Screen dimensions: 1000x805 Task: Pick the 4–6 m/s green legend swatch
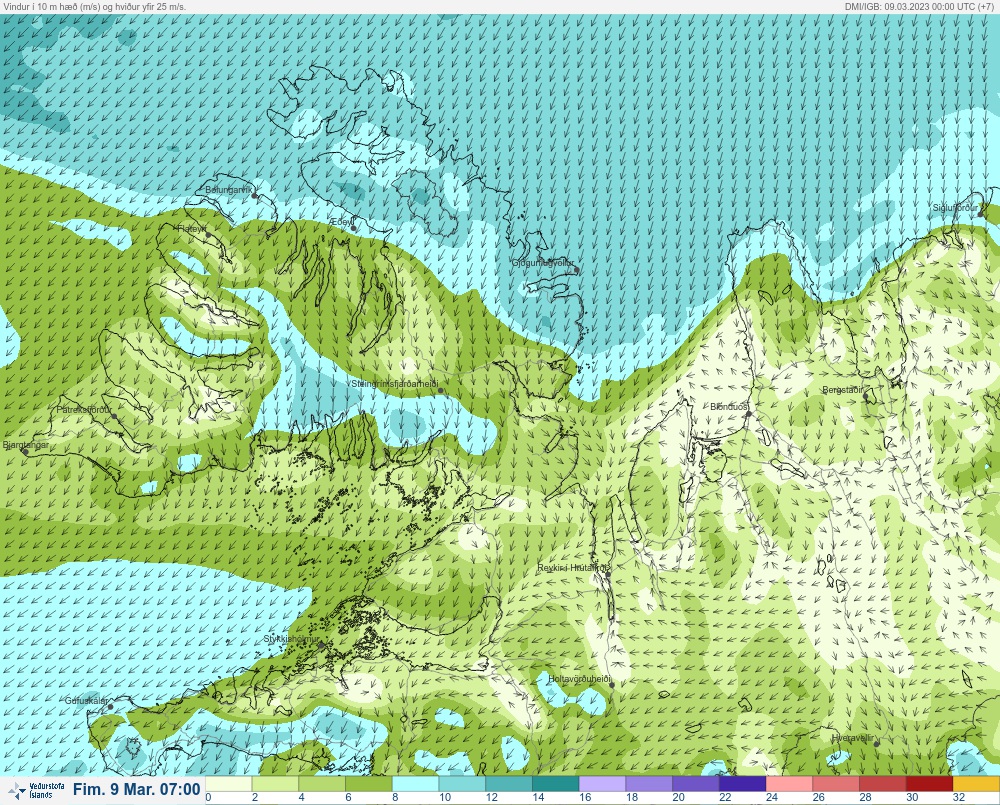click(x=322, y=783)
